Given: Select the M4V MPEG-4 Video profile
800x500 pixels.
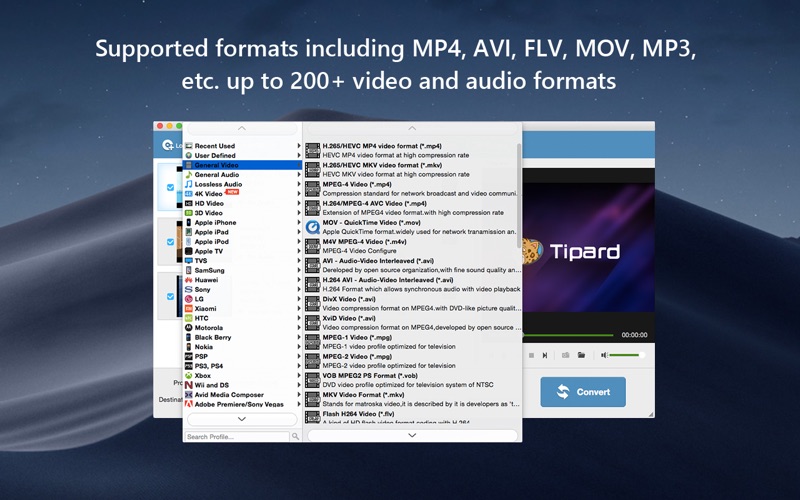Looking at the screenshot, I should pos(412,246).
